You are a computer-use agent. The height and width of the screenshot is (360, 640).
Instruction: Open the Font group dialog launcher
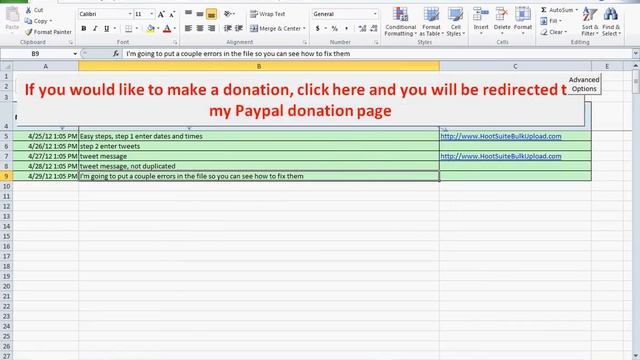pos(175,42)
